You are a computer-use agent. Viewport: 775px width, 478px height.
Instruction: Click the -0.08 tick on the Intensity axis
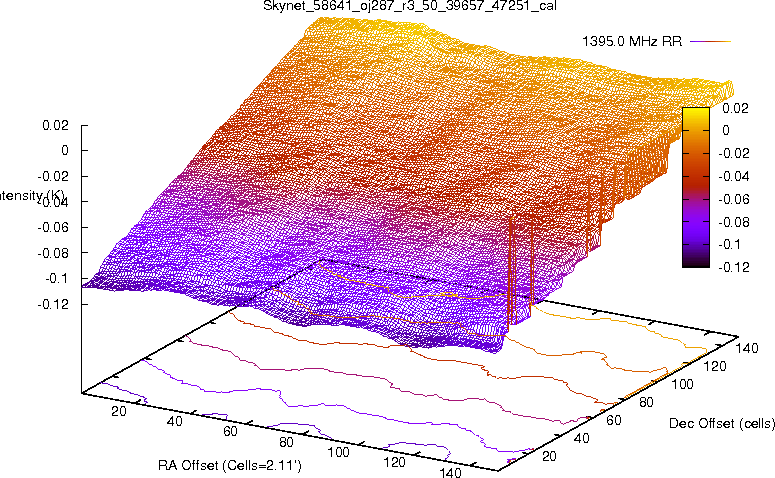[53, 253]
